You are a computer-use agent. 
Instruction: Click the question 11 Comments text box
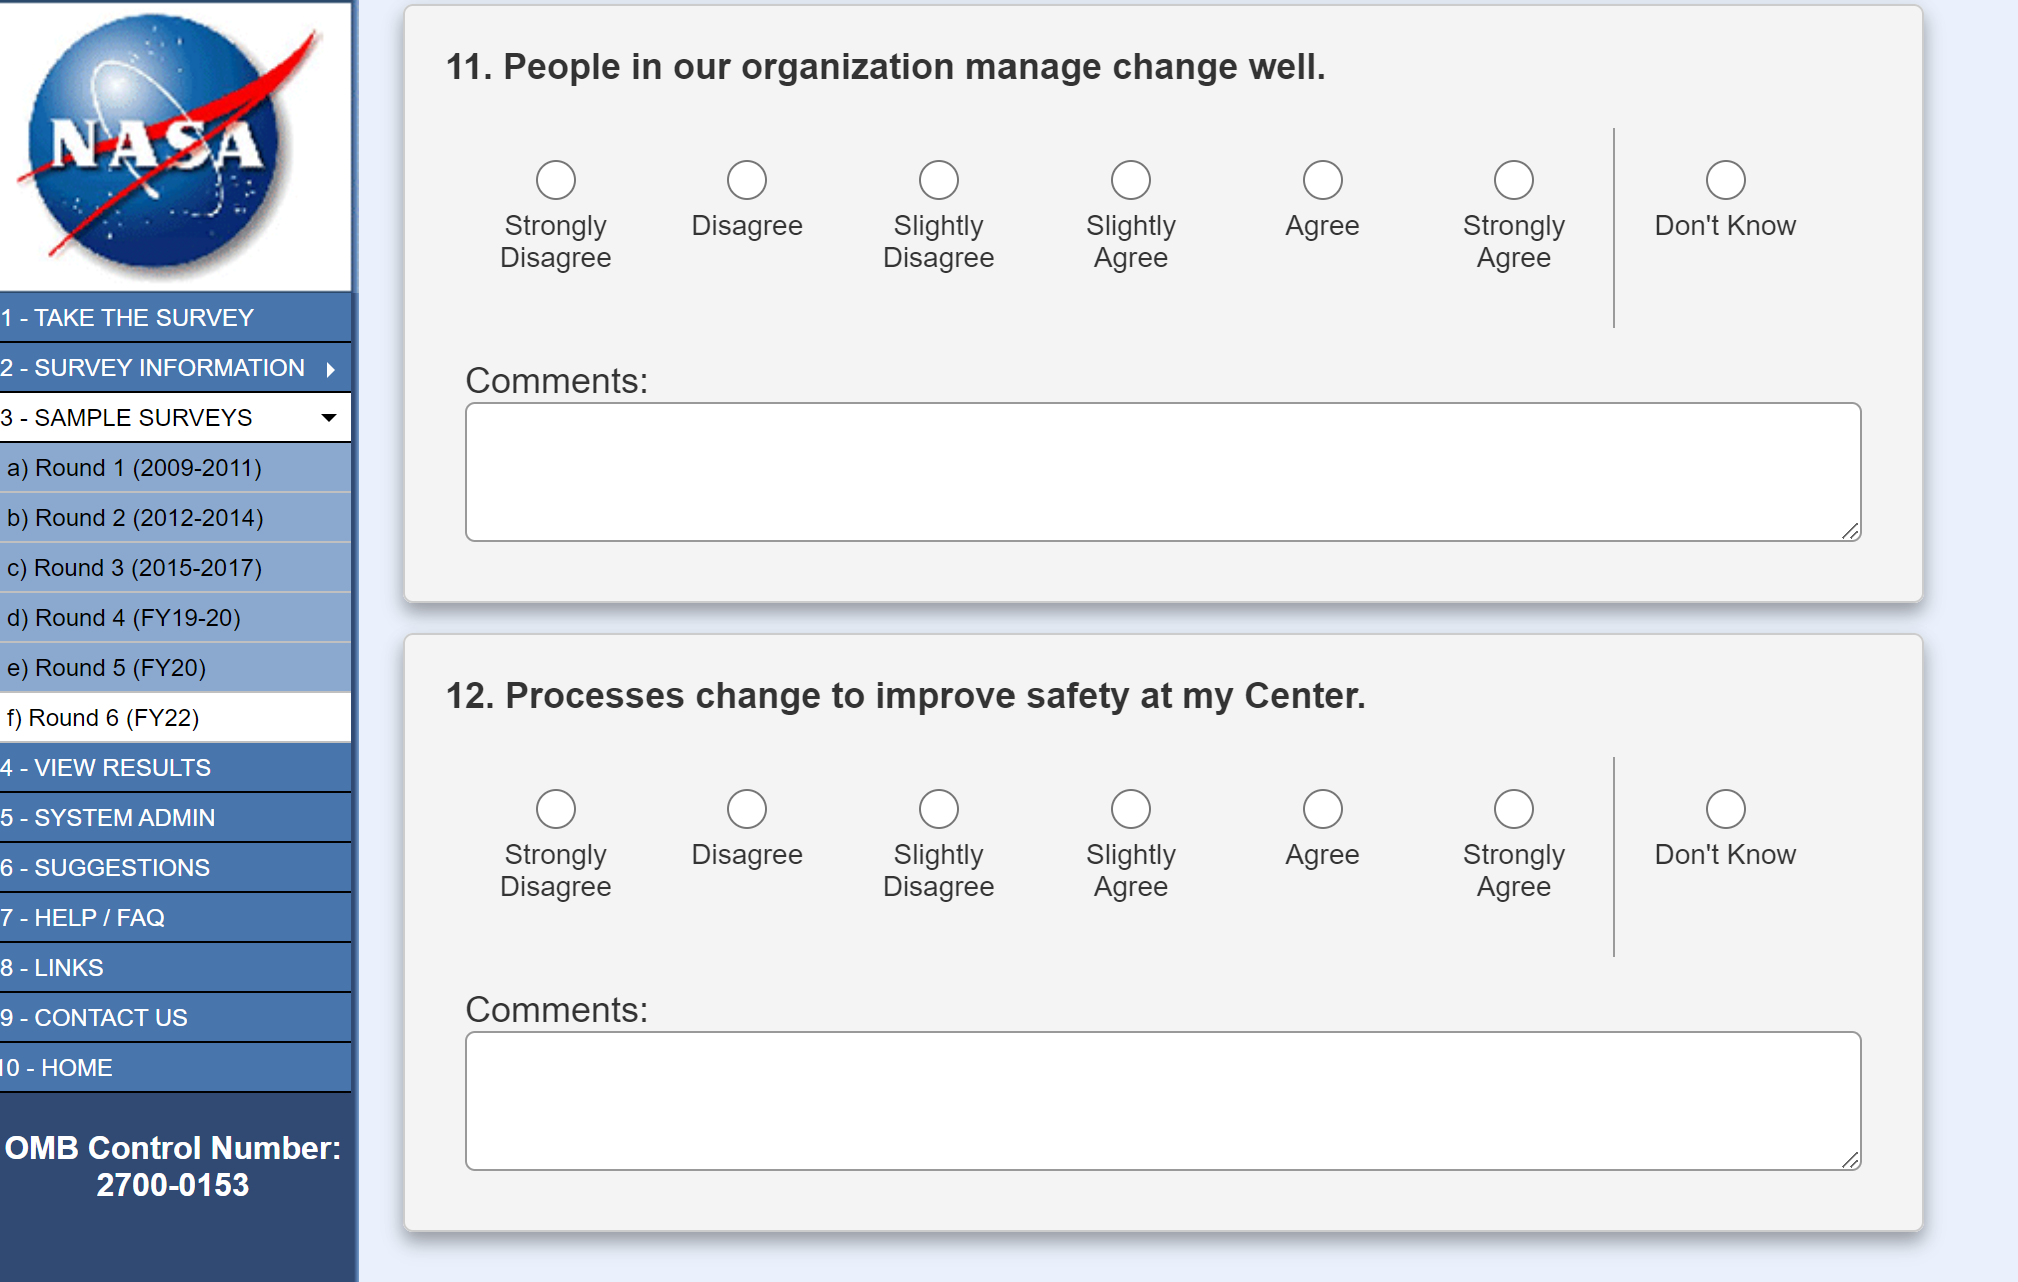(x=1162, y=472)
